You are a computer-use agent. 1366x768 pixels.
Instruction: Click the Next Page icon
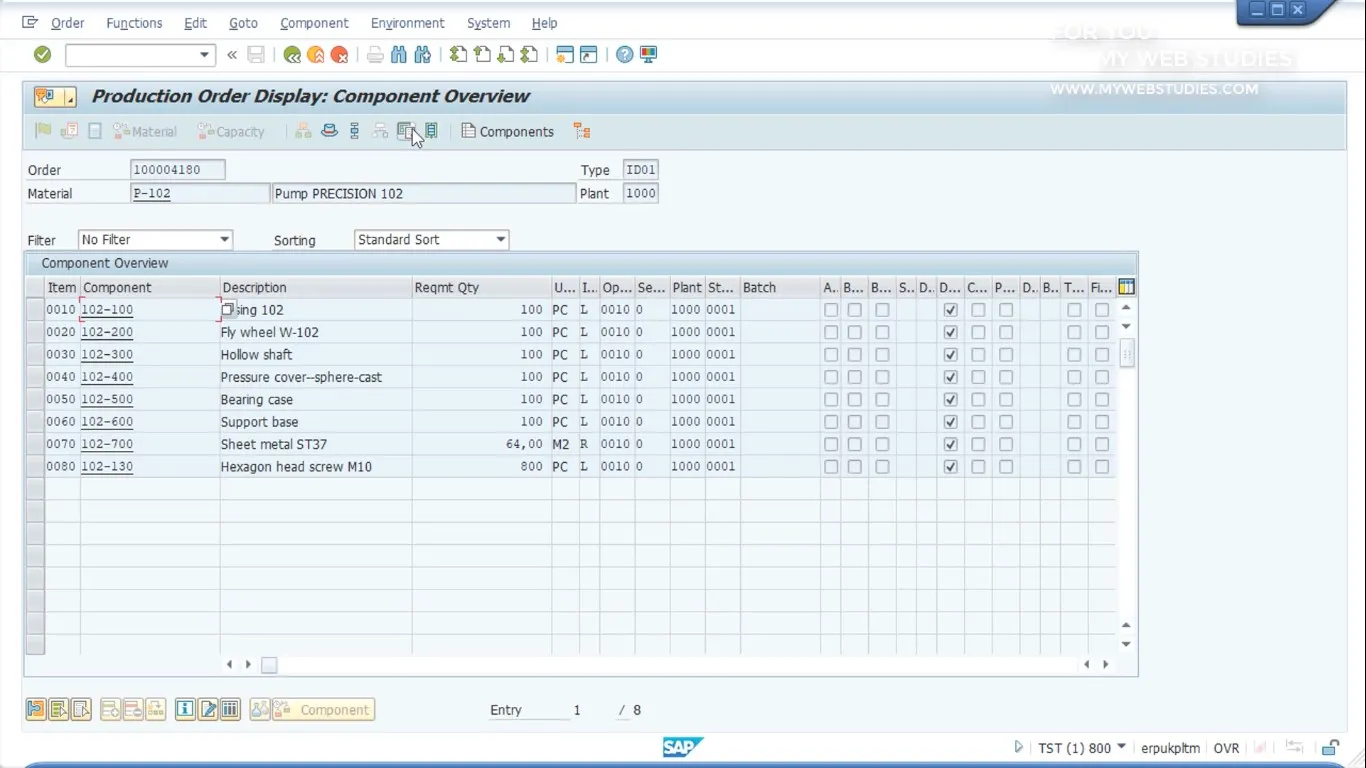(x=506, y=55)
